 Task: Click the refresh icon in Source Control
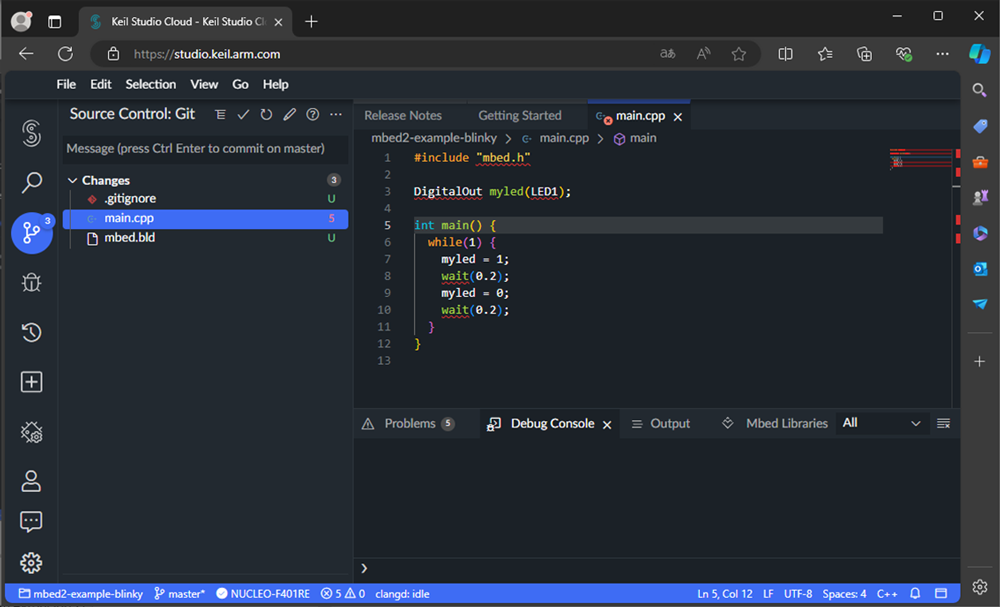coord(266,115)
